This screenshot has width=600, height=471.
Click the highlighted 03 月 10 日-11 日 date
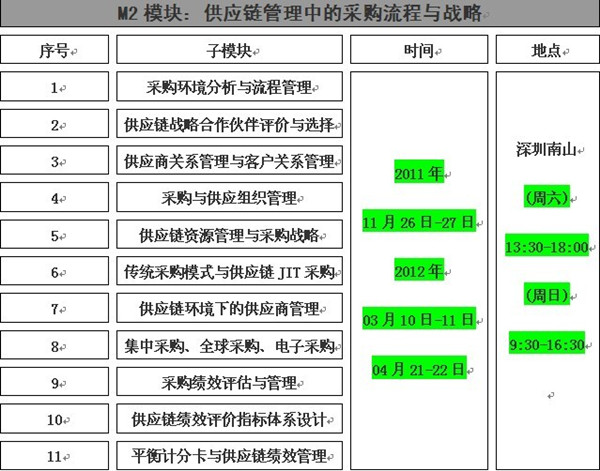pyautogui.click(x=418, y=320)
